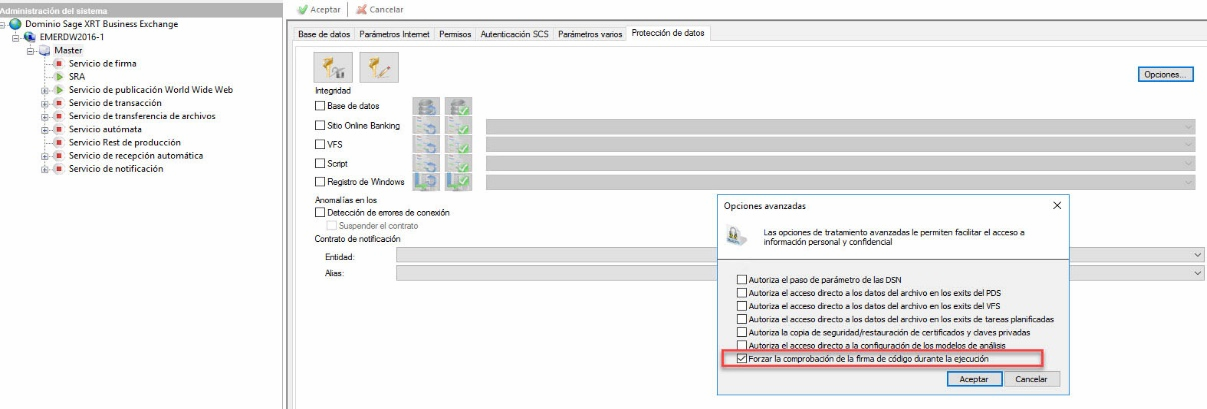Check the VFS integrity checkbox

(320, 144)
